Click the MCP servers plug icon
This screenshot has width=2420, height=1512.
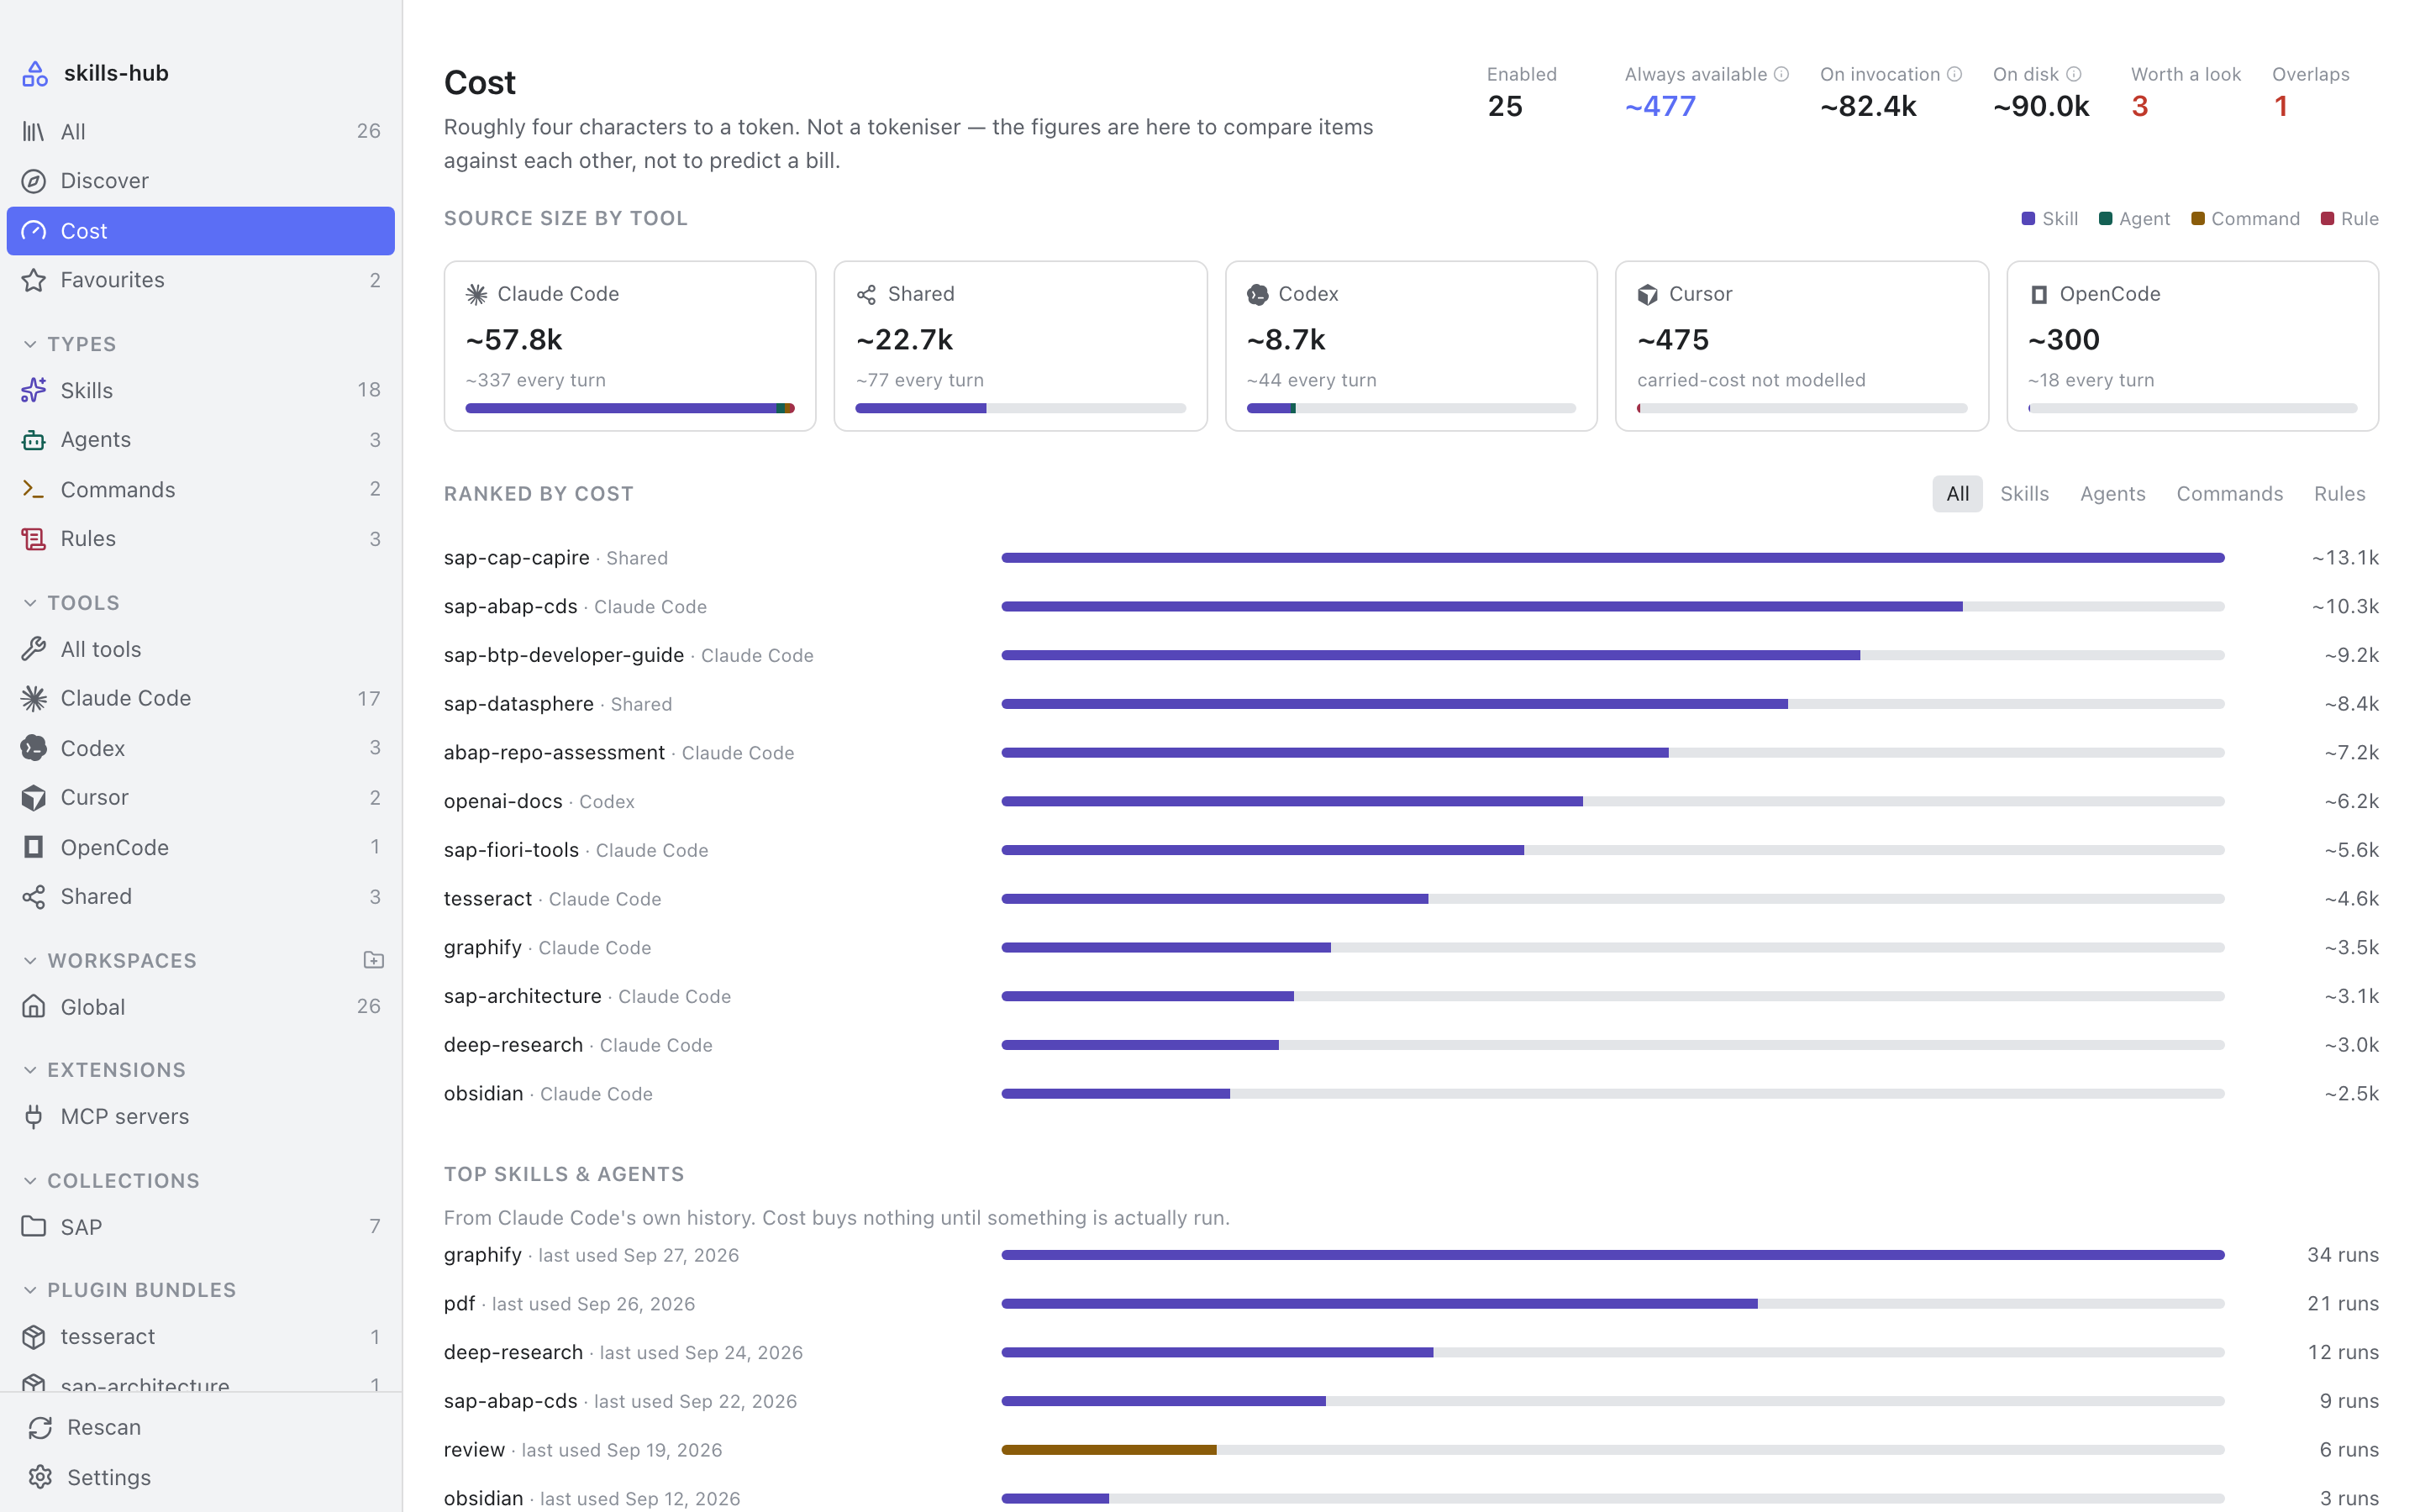tap(34, 1116)
